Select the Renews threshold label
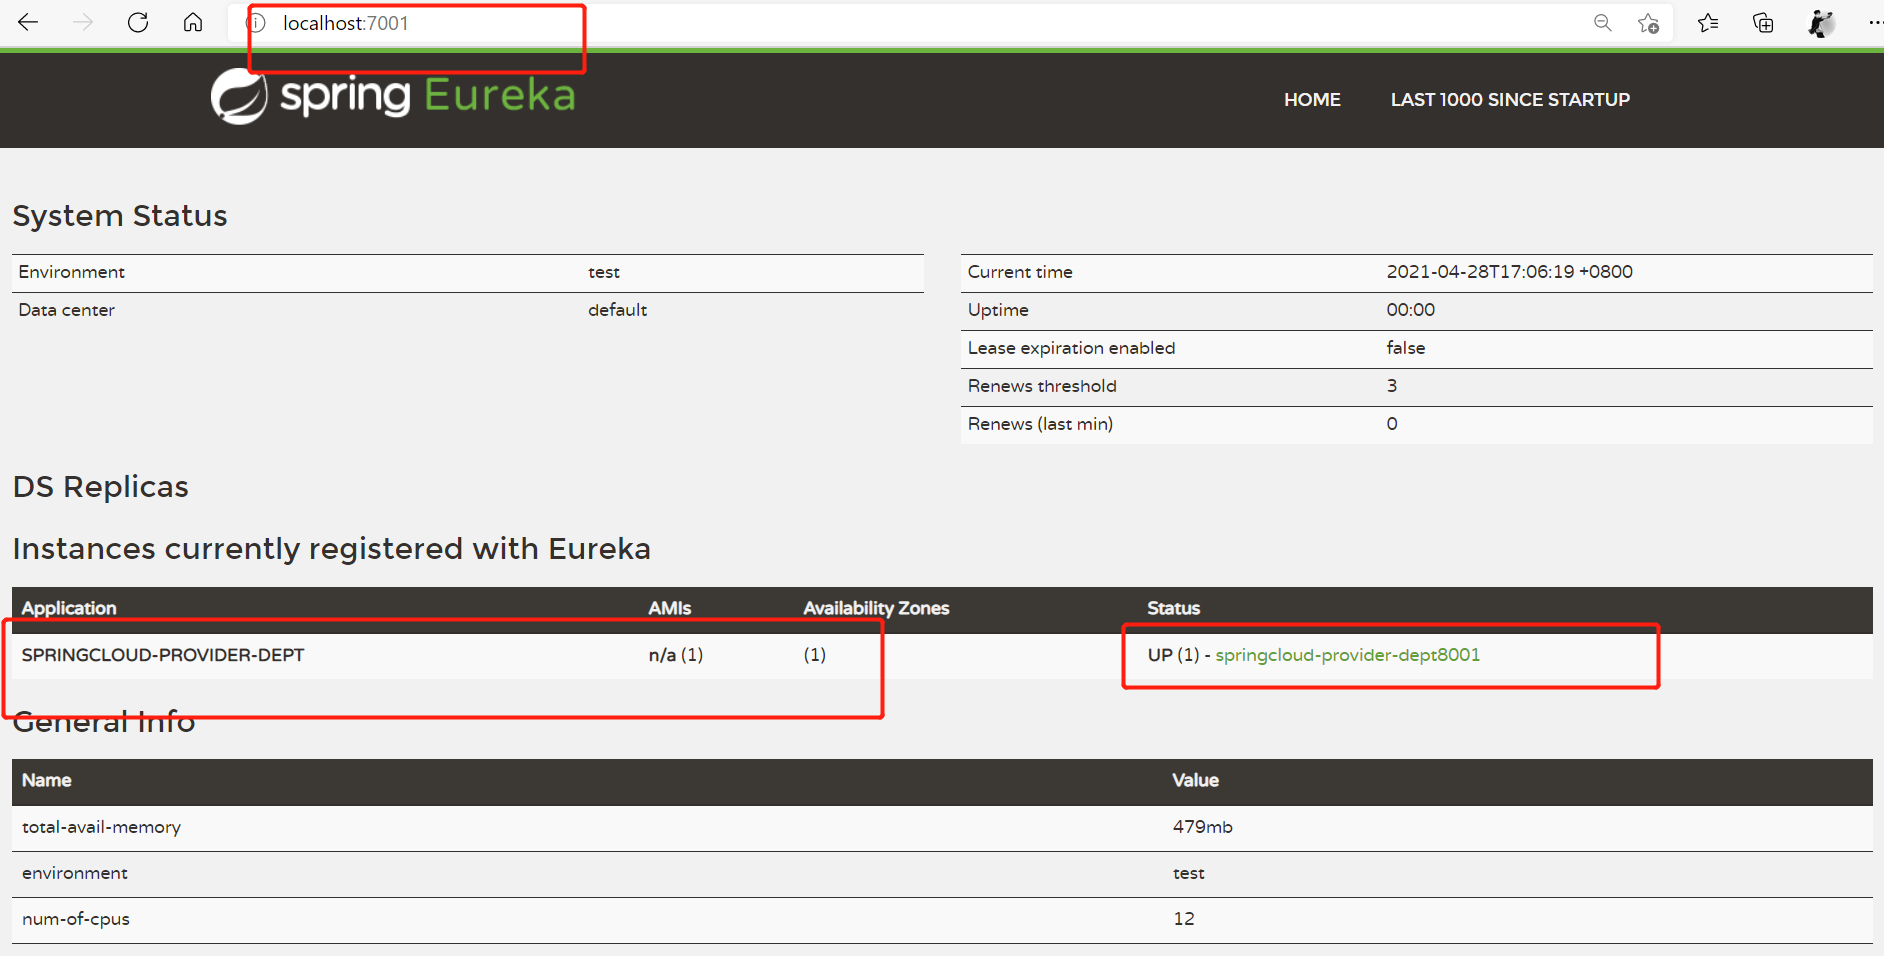 [x=1042, y=386]
